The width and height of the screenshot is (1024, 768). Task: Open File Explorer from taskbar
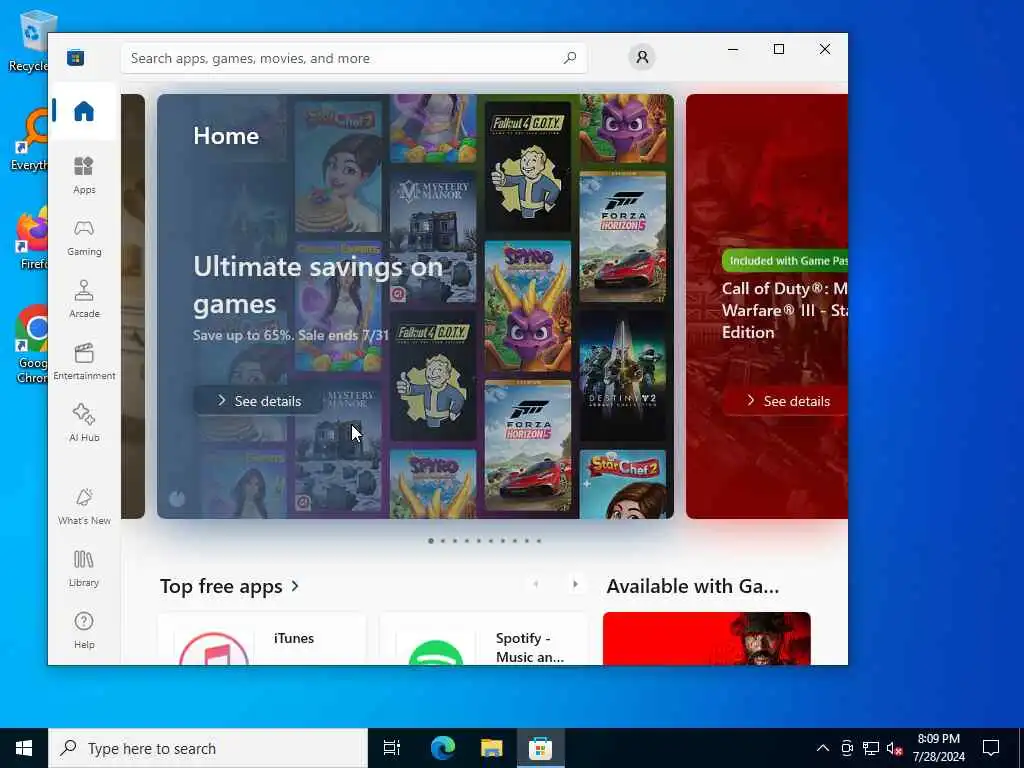pos(491,748)
